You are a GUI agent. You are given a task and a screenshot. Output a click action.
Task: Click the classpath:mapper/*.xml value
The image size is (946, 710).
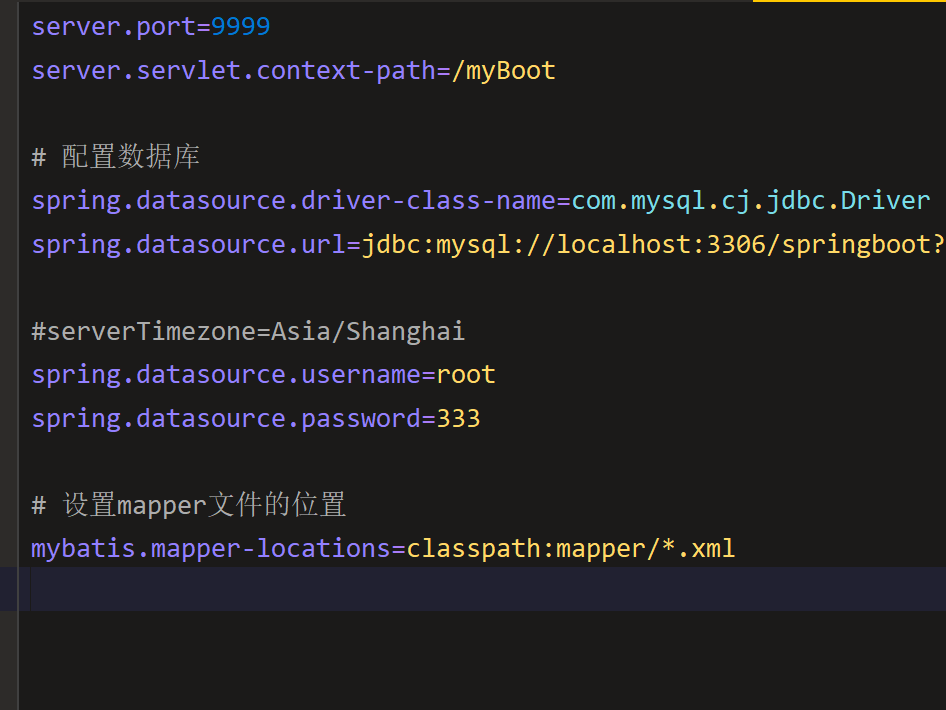pos(570,549)
